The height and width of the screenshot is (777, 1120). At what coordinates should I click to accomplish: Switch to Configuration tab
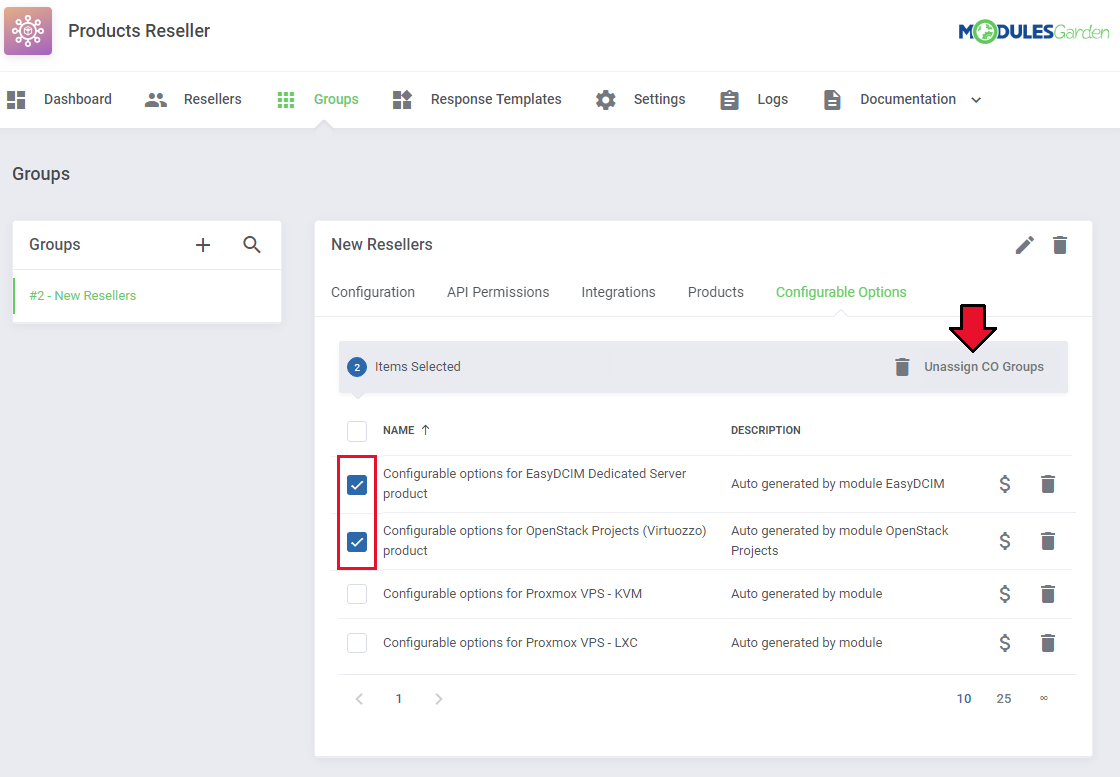tap(373, 292)
